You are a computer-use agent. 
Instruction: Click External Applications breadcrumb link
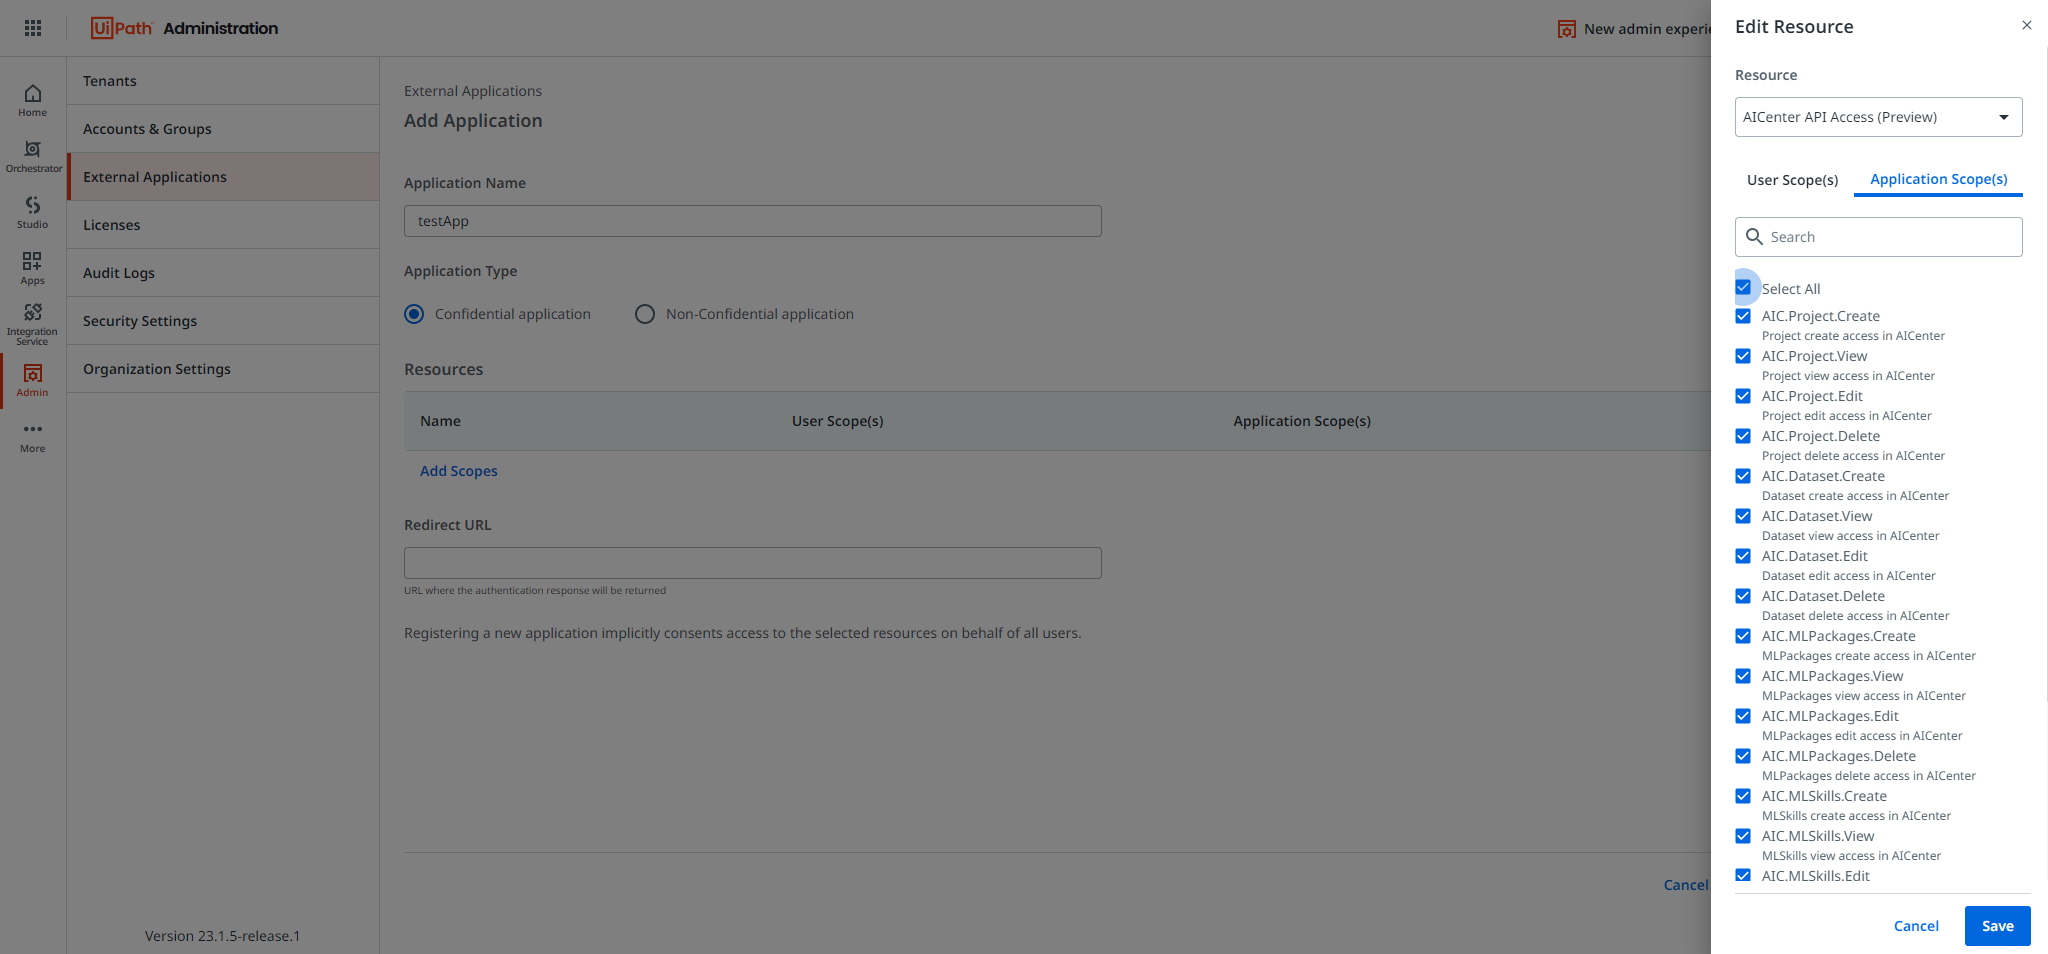tap(473, 91)
